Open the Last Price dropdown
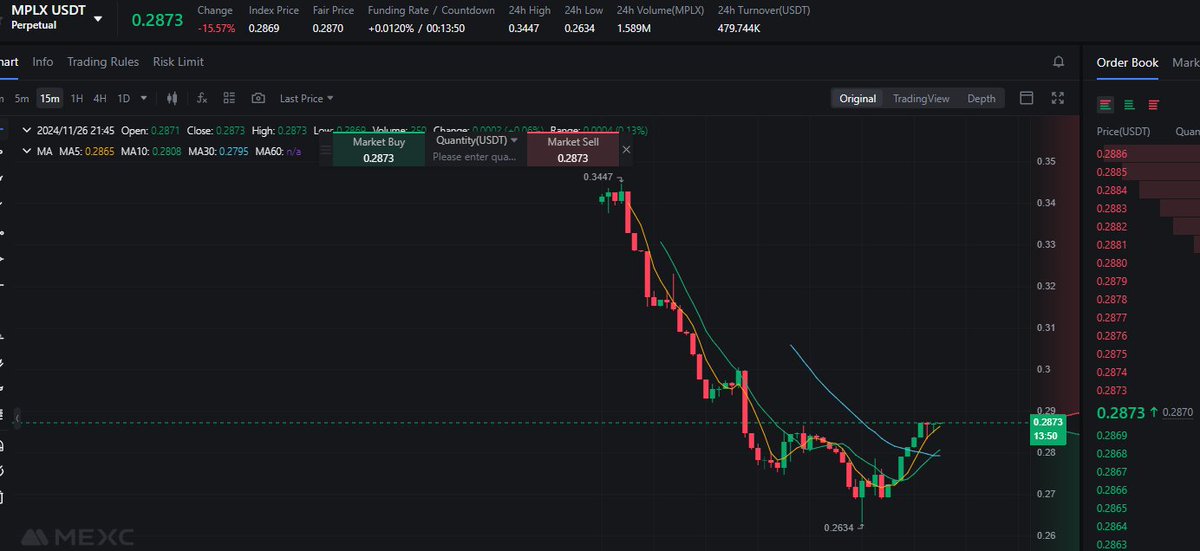 coord(306,98)
